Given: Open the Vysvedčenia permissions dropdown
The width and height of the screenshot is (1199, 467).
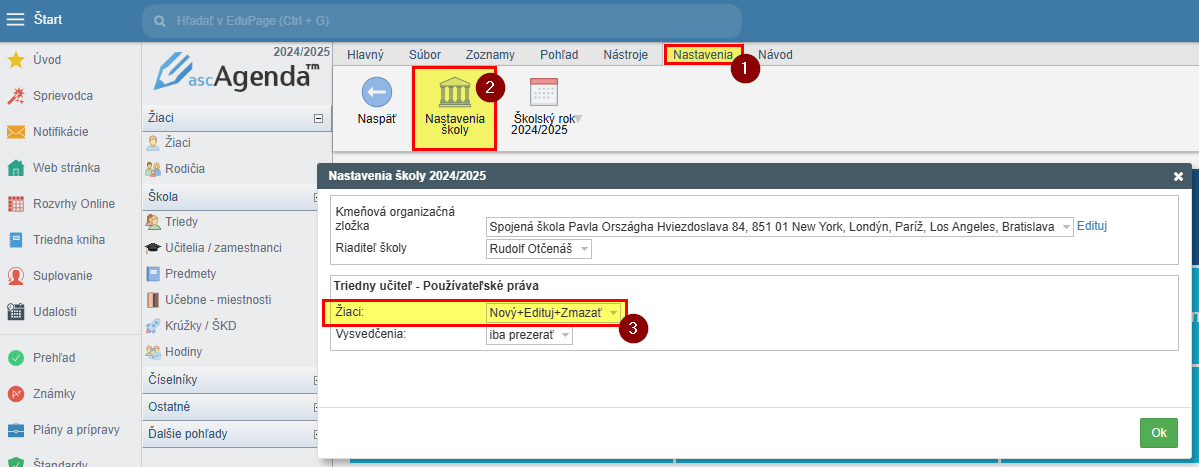Looking at the screenshot, I should point(529,336).
